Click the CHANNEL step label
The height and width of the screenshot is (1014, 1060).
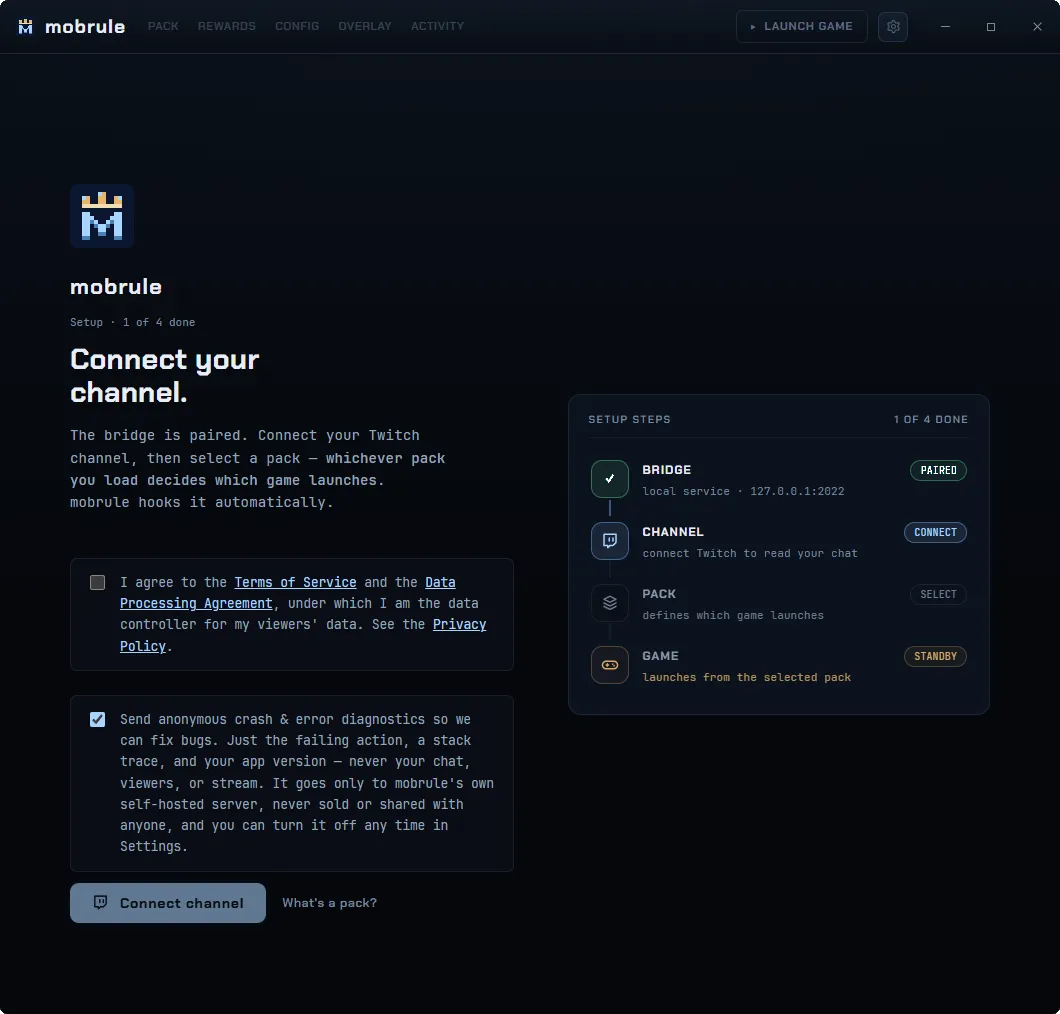673,532
